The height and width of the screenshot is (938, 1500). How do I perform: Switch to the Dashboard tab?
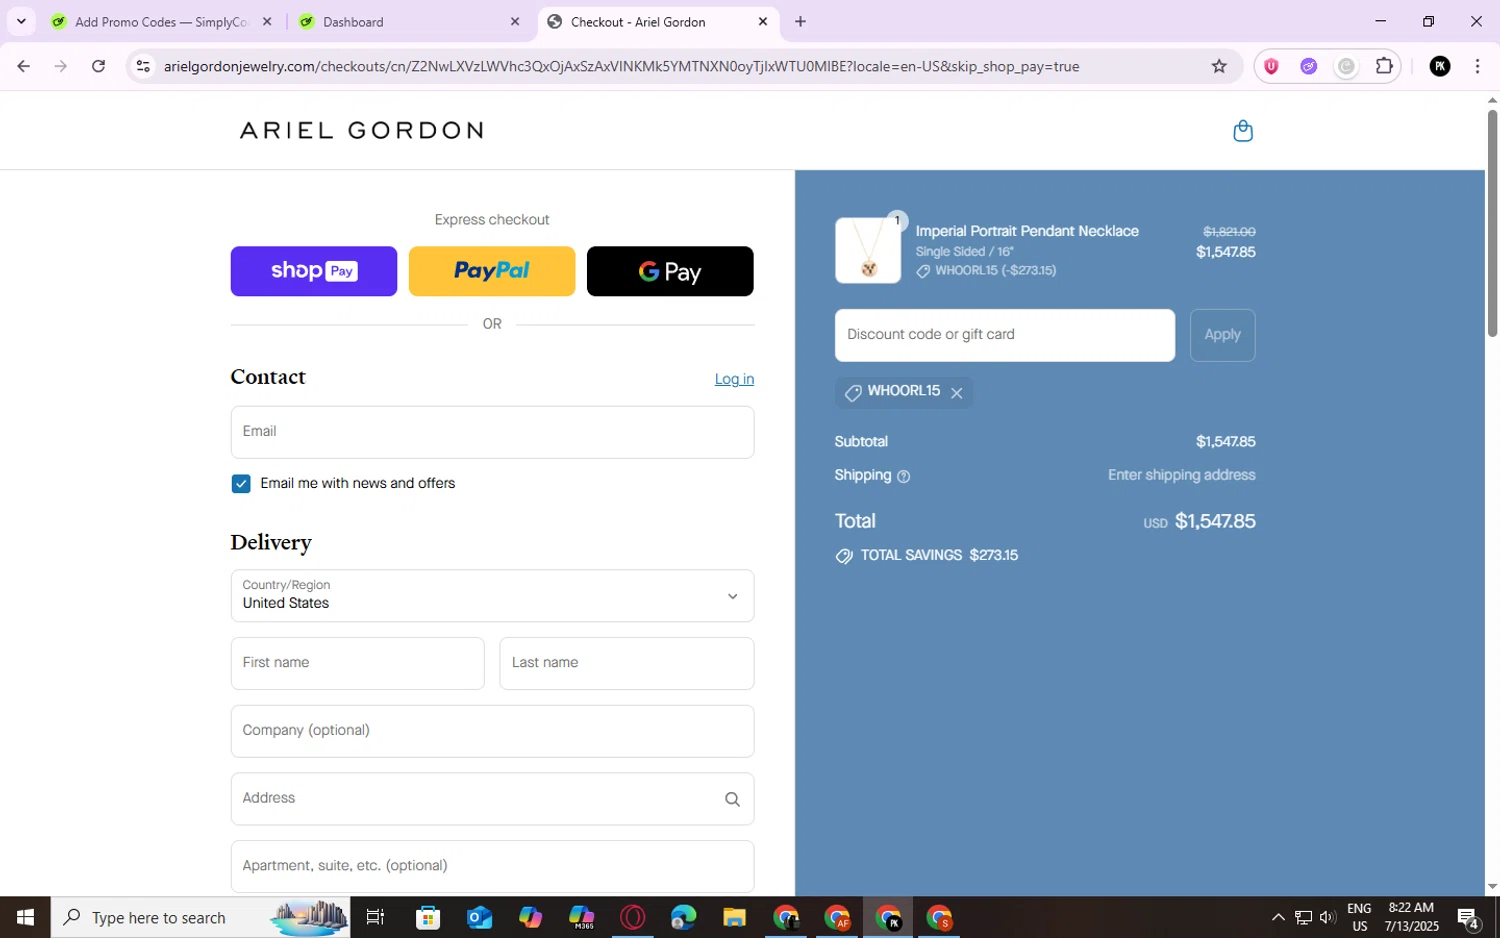coord(410,21)
